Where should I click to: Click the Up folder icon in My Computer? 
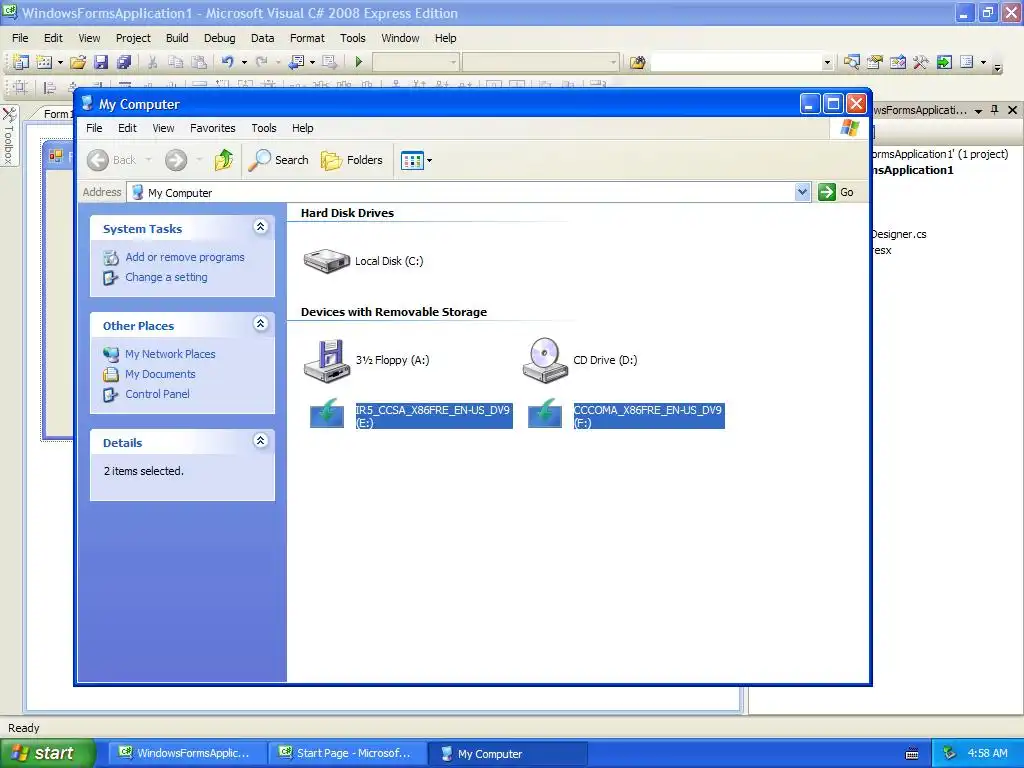click(x=223, y=160)
